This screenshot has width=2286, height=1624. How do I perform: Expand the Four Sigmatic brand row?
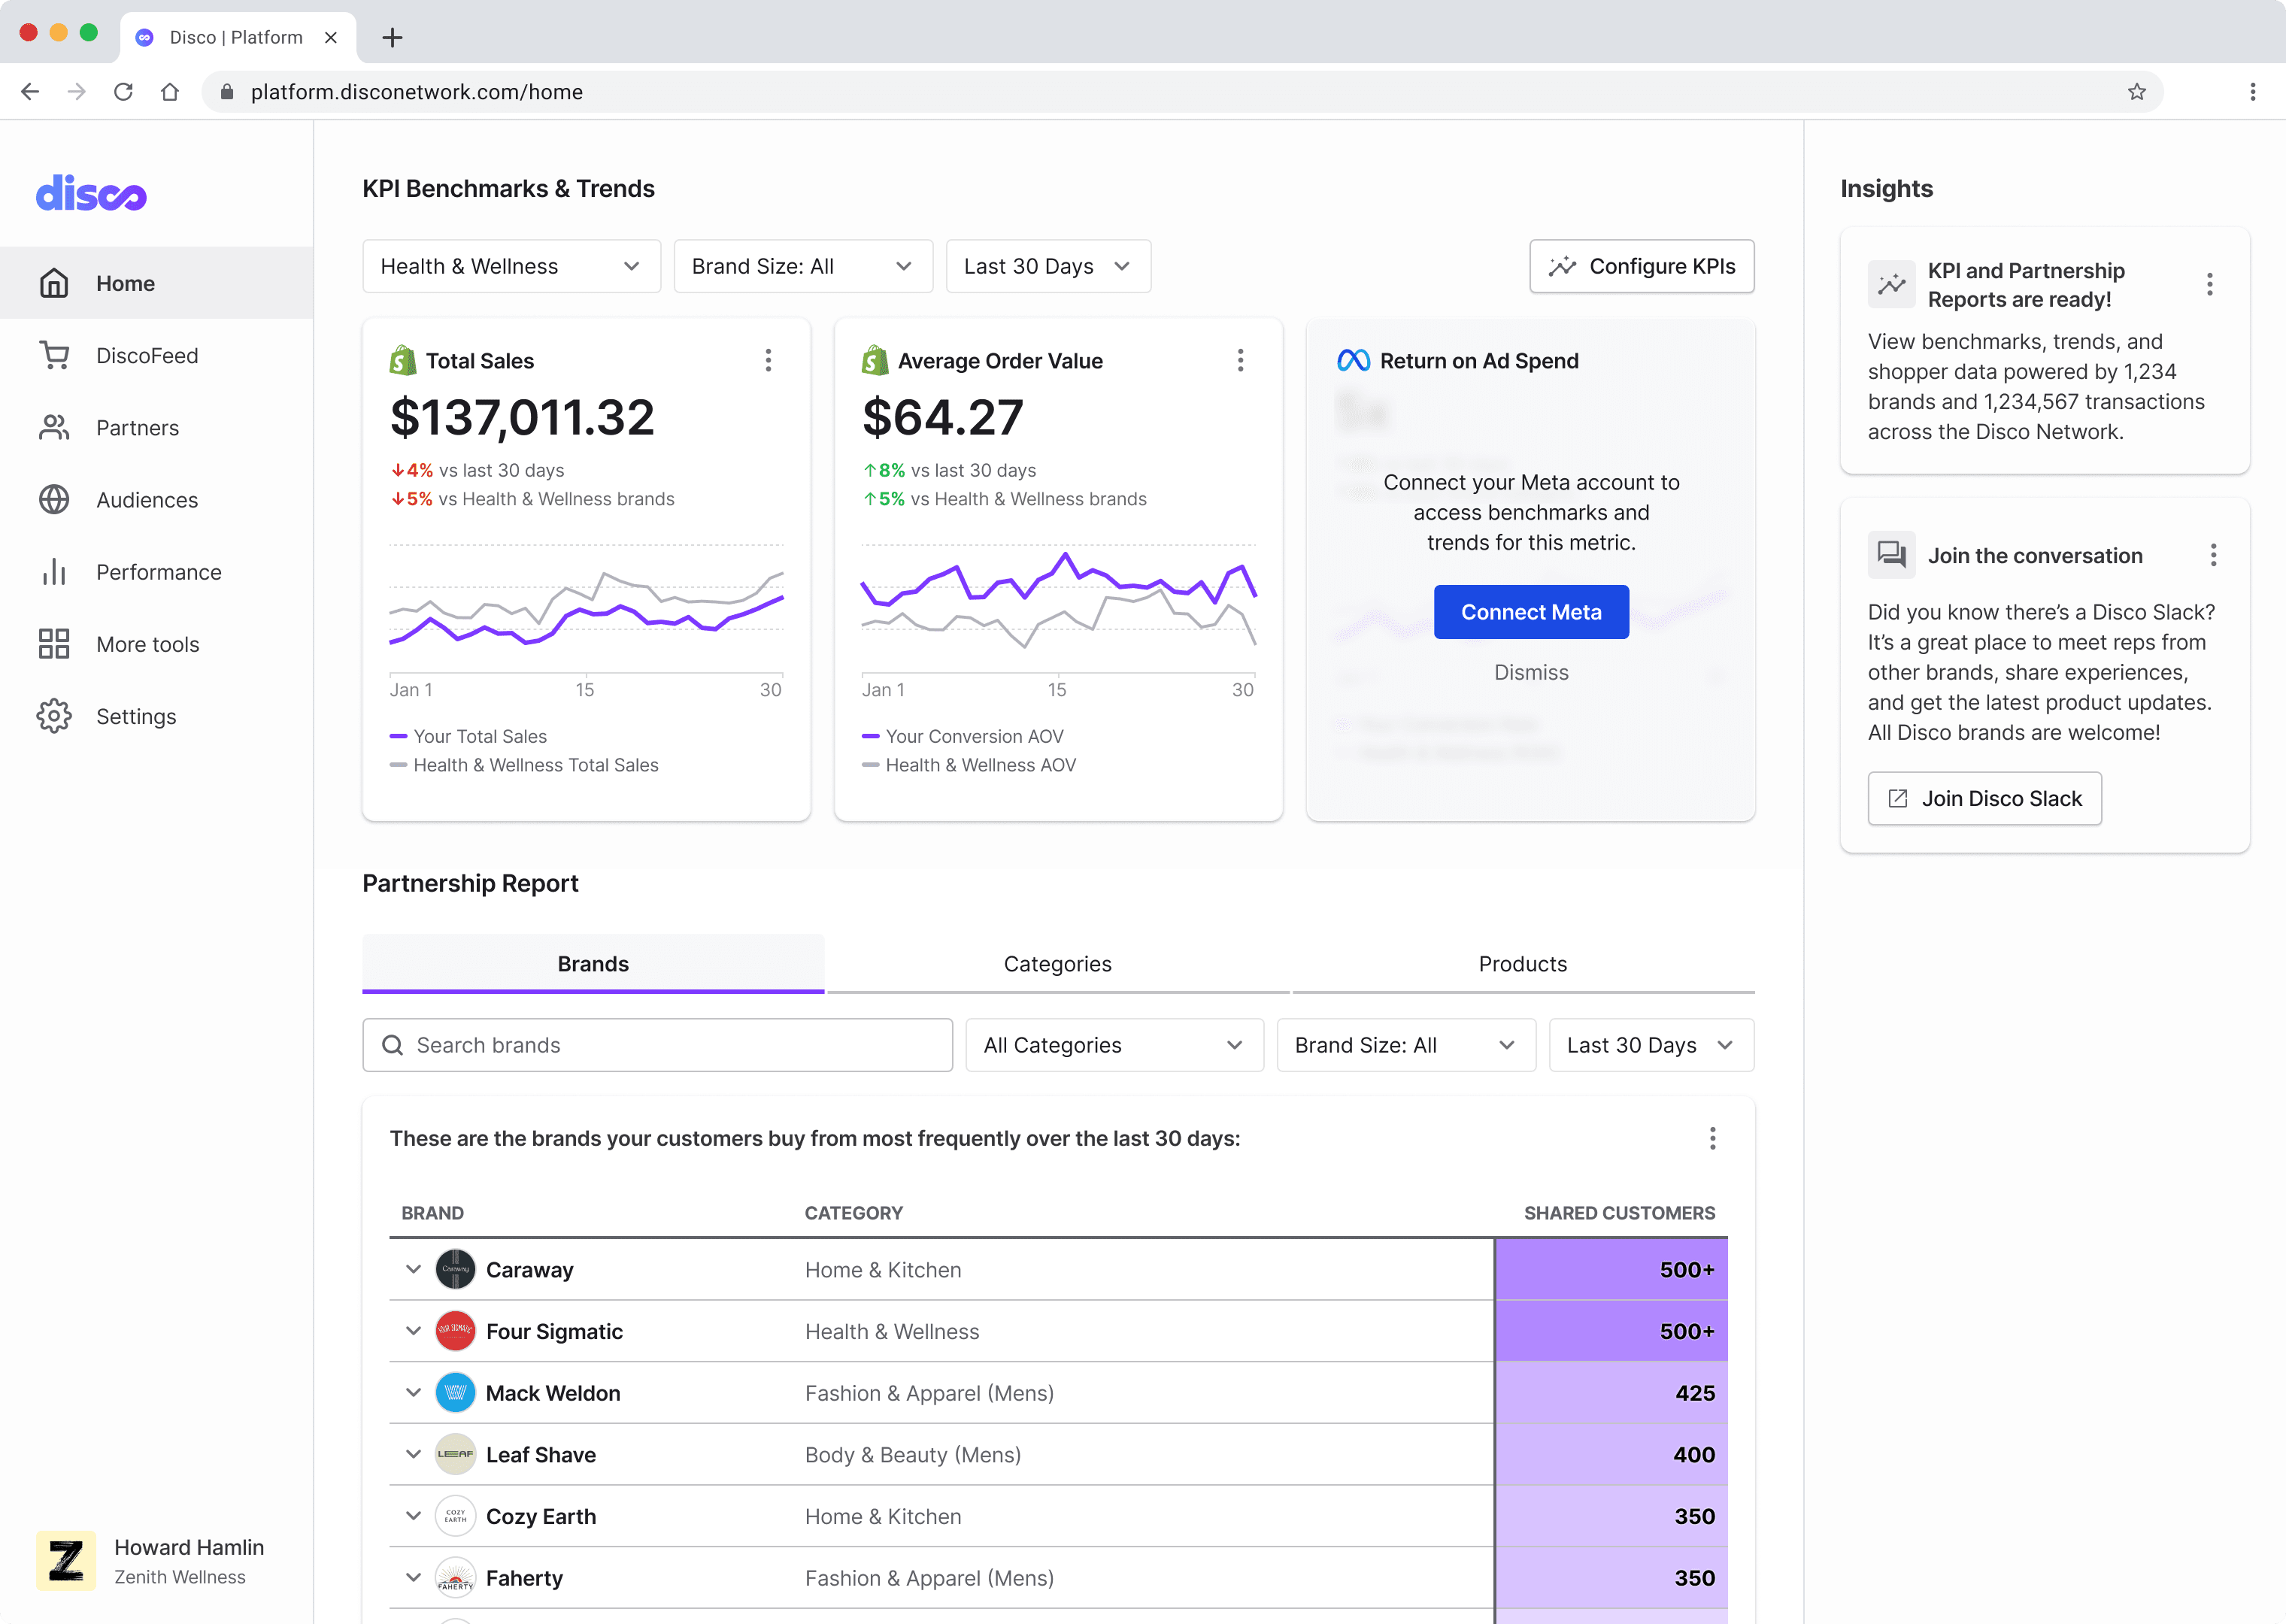tap(413, 1331)
